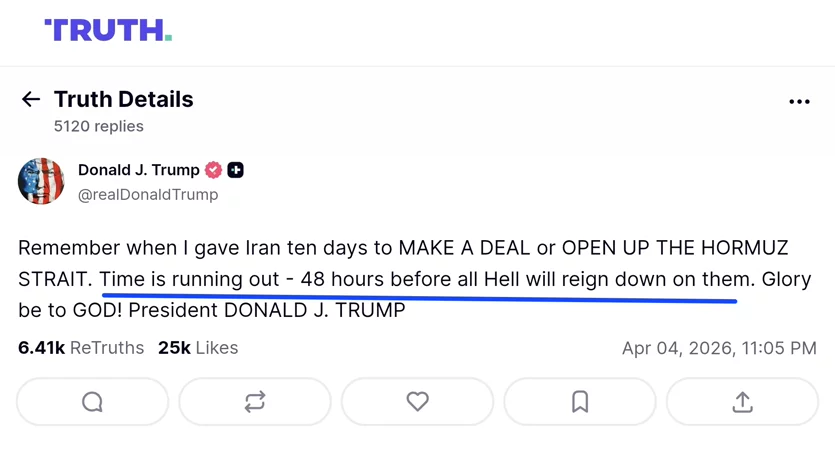Open Donald J. Trump's profile avatar
The image size is (835, 465).
(x=41, y=181)
